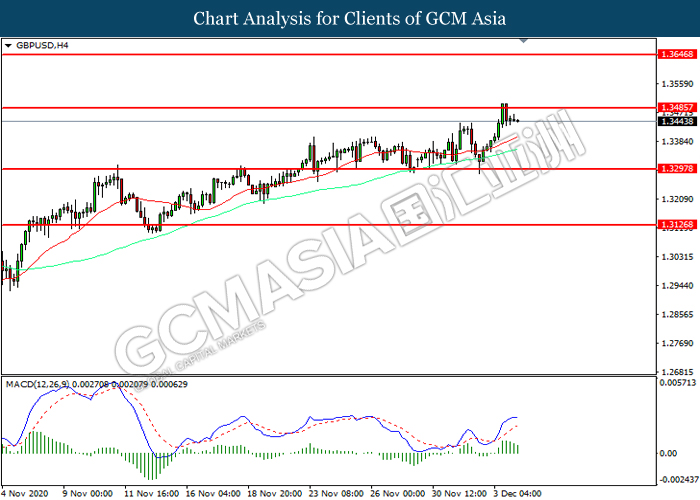Click the 16 Nov 04:00 time label
This screenshot has width=700, height=500.
pyautogui.click(x=213, y=494)
